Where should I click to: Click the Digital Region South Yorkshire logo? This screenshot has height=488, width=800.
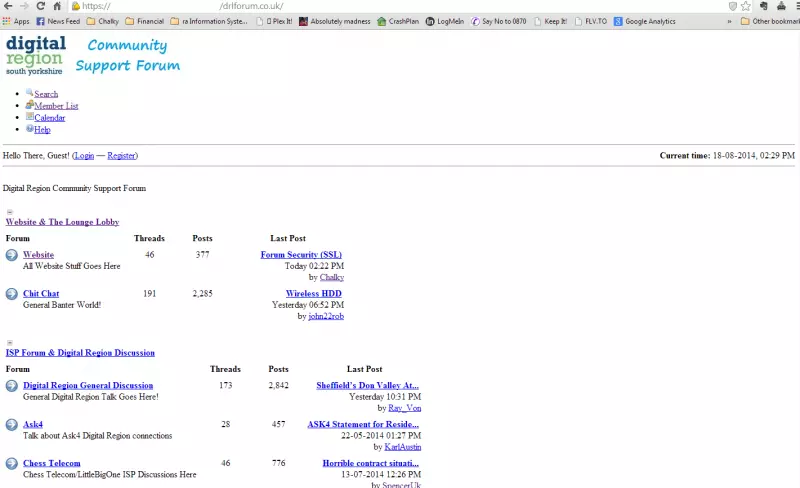(36, 55)
